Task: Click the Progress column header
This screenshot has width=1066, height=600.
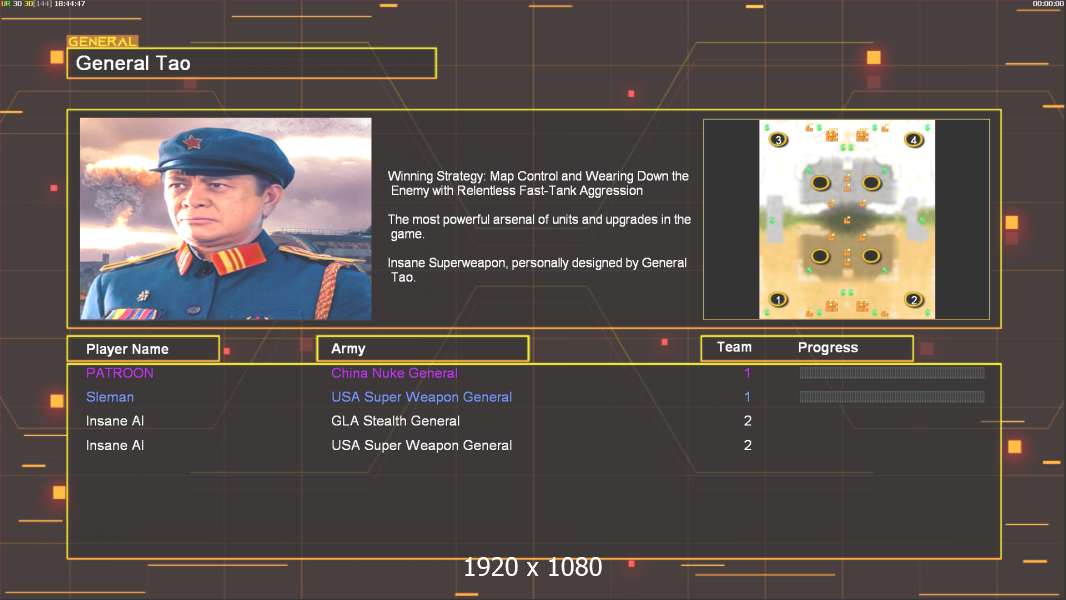Action: point(828,347)
